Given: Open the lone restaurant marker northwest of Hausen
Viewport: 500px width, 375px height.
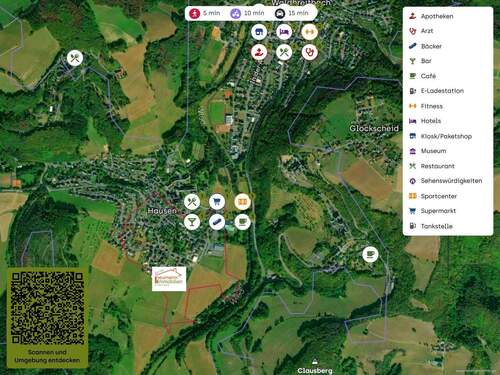Looking at the screenshot, I should (75, 58).
